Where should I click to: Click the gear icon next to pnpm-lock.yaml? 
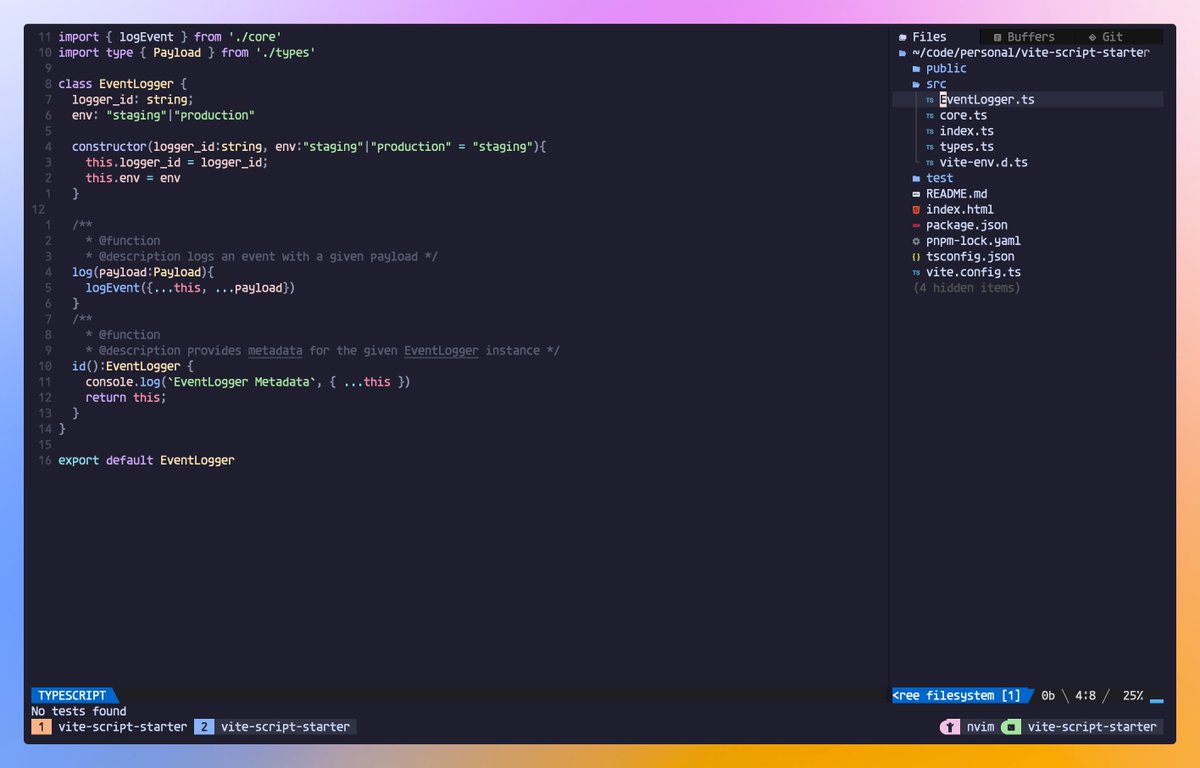915,240
